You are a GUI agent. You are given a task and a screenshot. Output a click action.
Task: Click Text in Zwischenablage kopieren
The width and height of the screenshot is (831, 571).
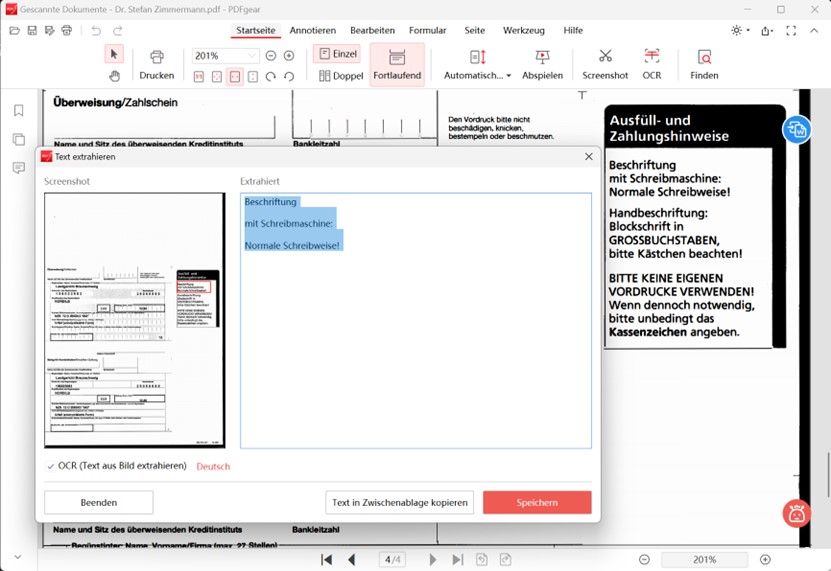[400, 502]
